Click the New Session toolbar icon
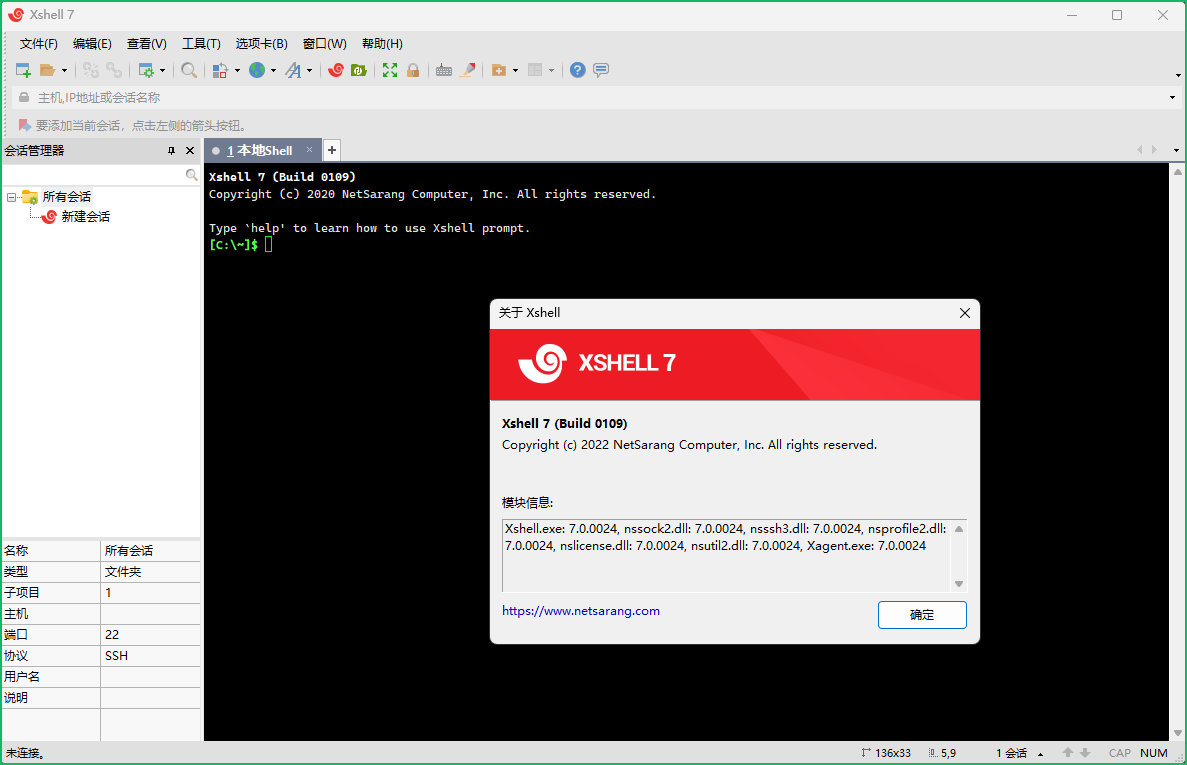 pos(23,70)
